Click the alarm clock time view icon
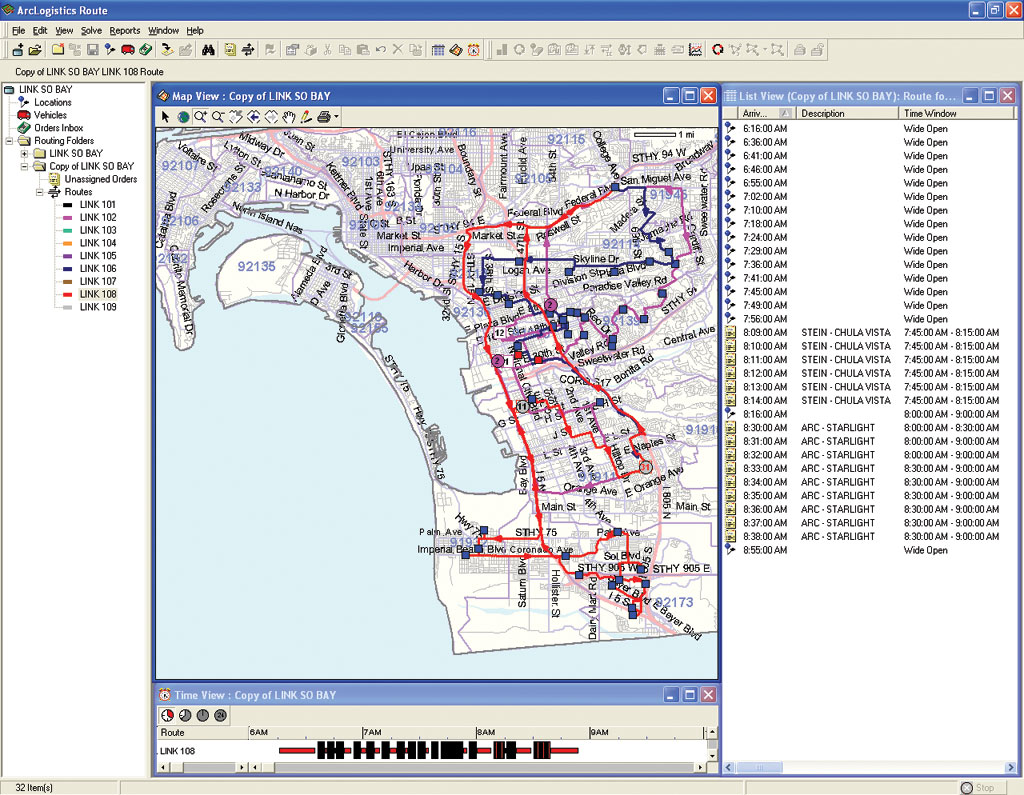The height and width of the screenshot is (795, 1024). 473,49
